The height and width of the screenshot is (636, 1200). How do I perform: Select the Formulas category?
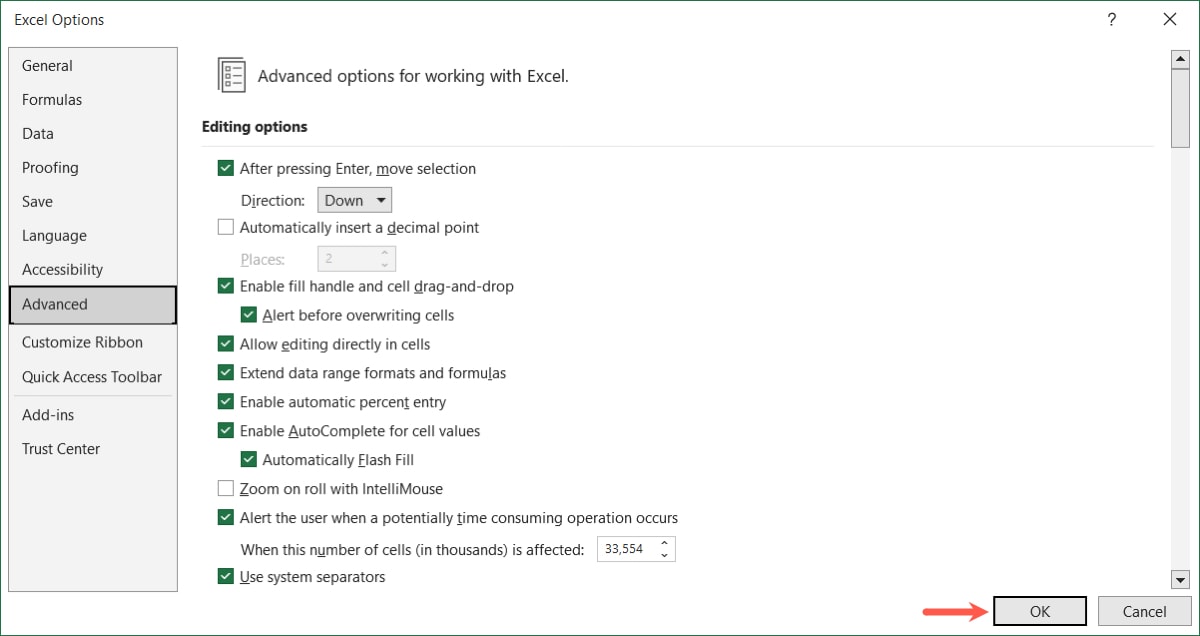[x=51, y=99]
